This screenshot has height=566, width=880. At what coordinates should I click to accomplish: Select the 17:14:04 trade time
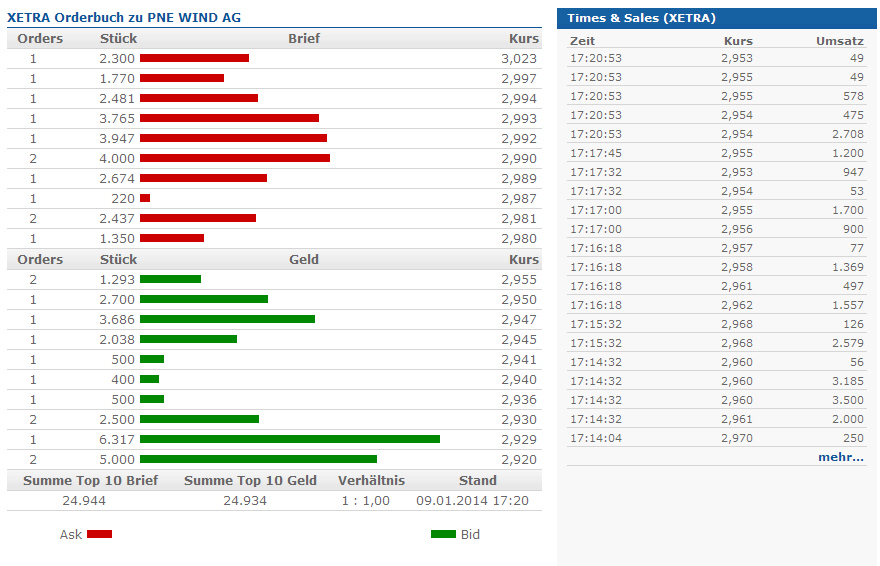point(596,438)
